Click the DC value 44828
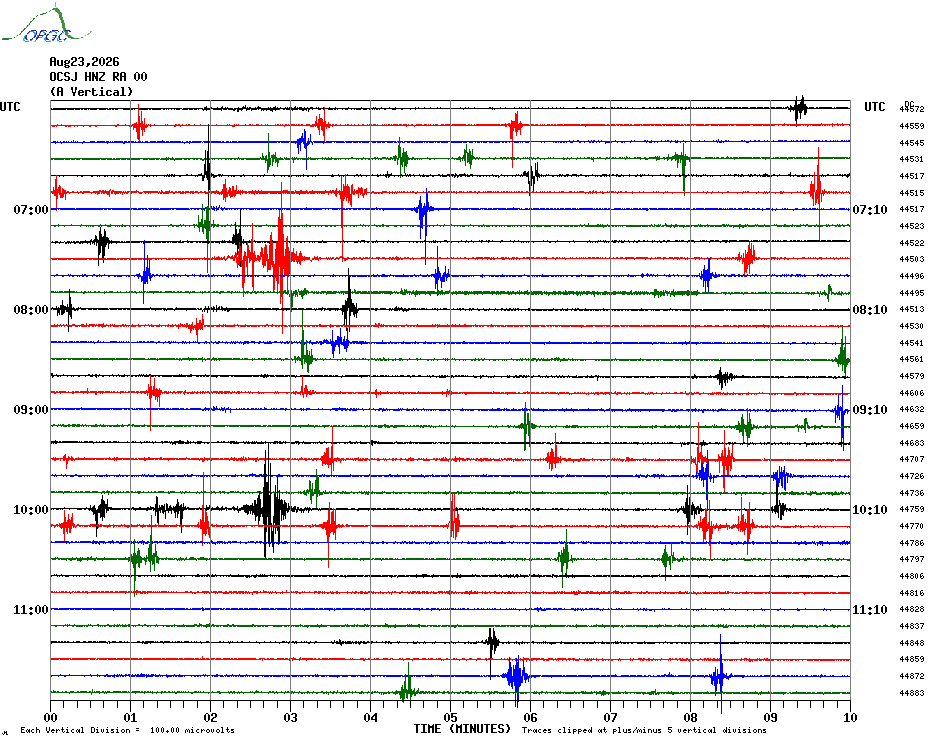The height and width of the screenshot is (744, 930). click(x=912, y=609)
